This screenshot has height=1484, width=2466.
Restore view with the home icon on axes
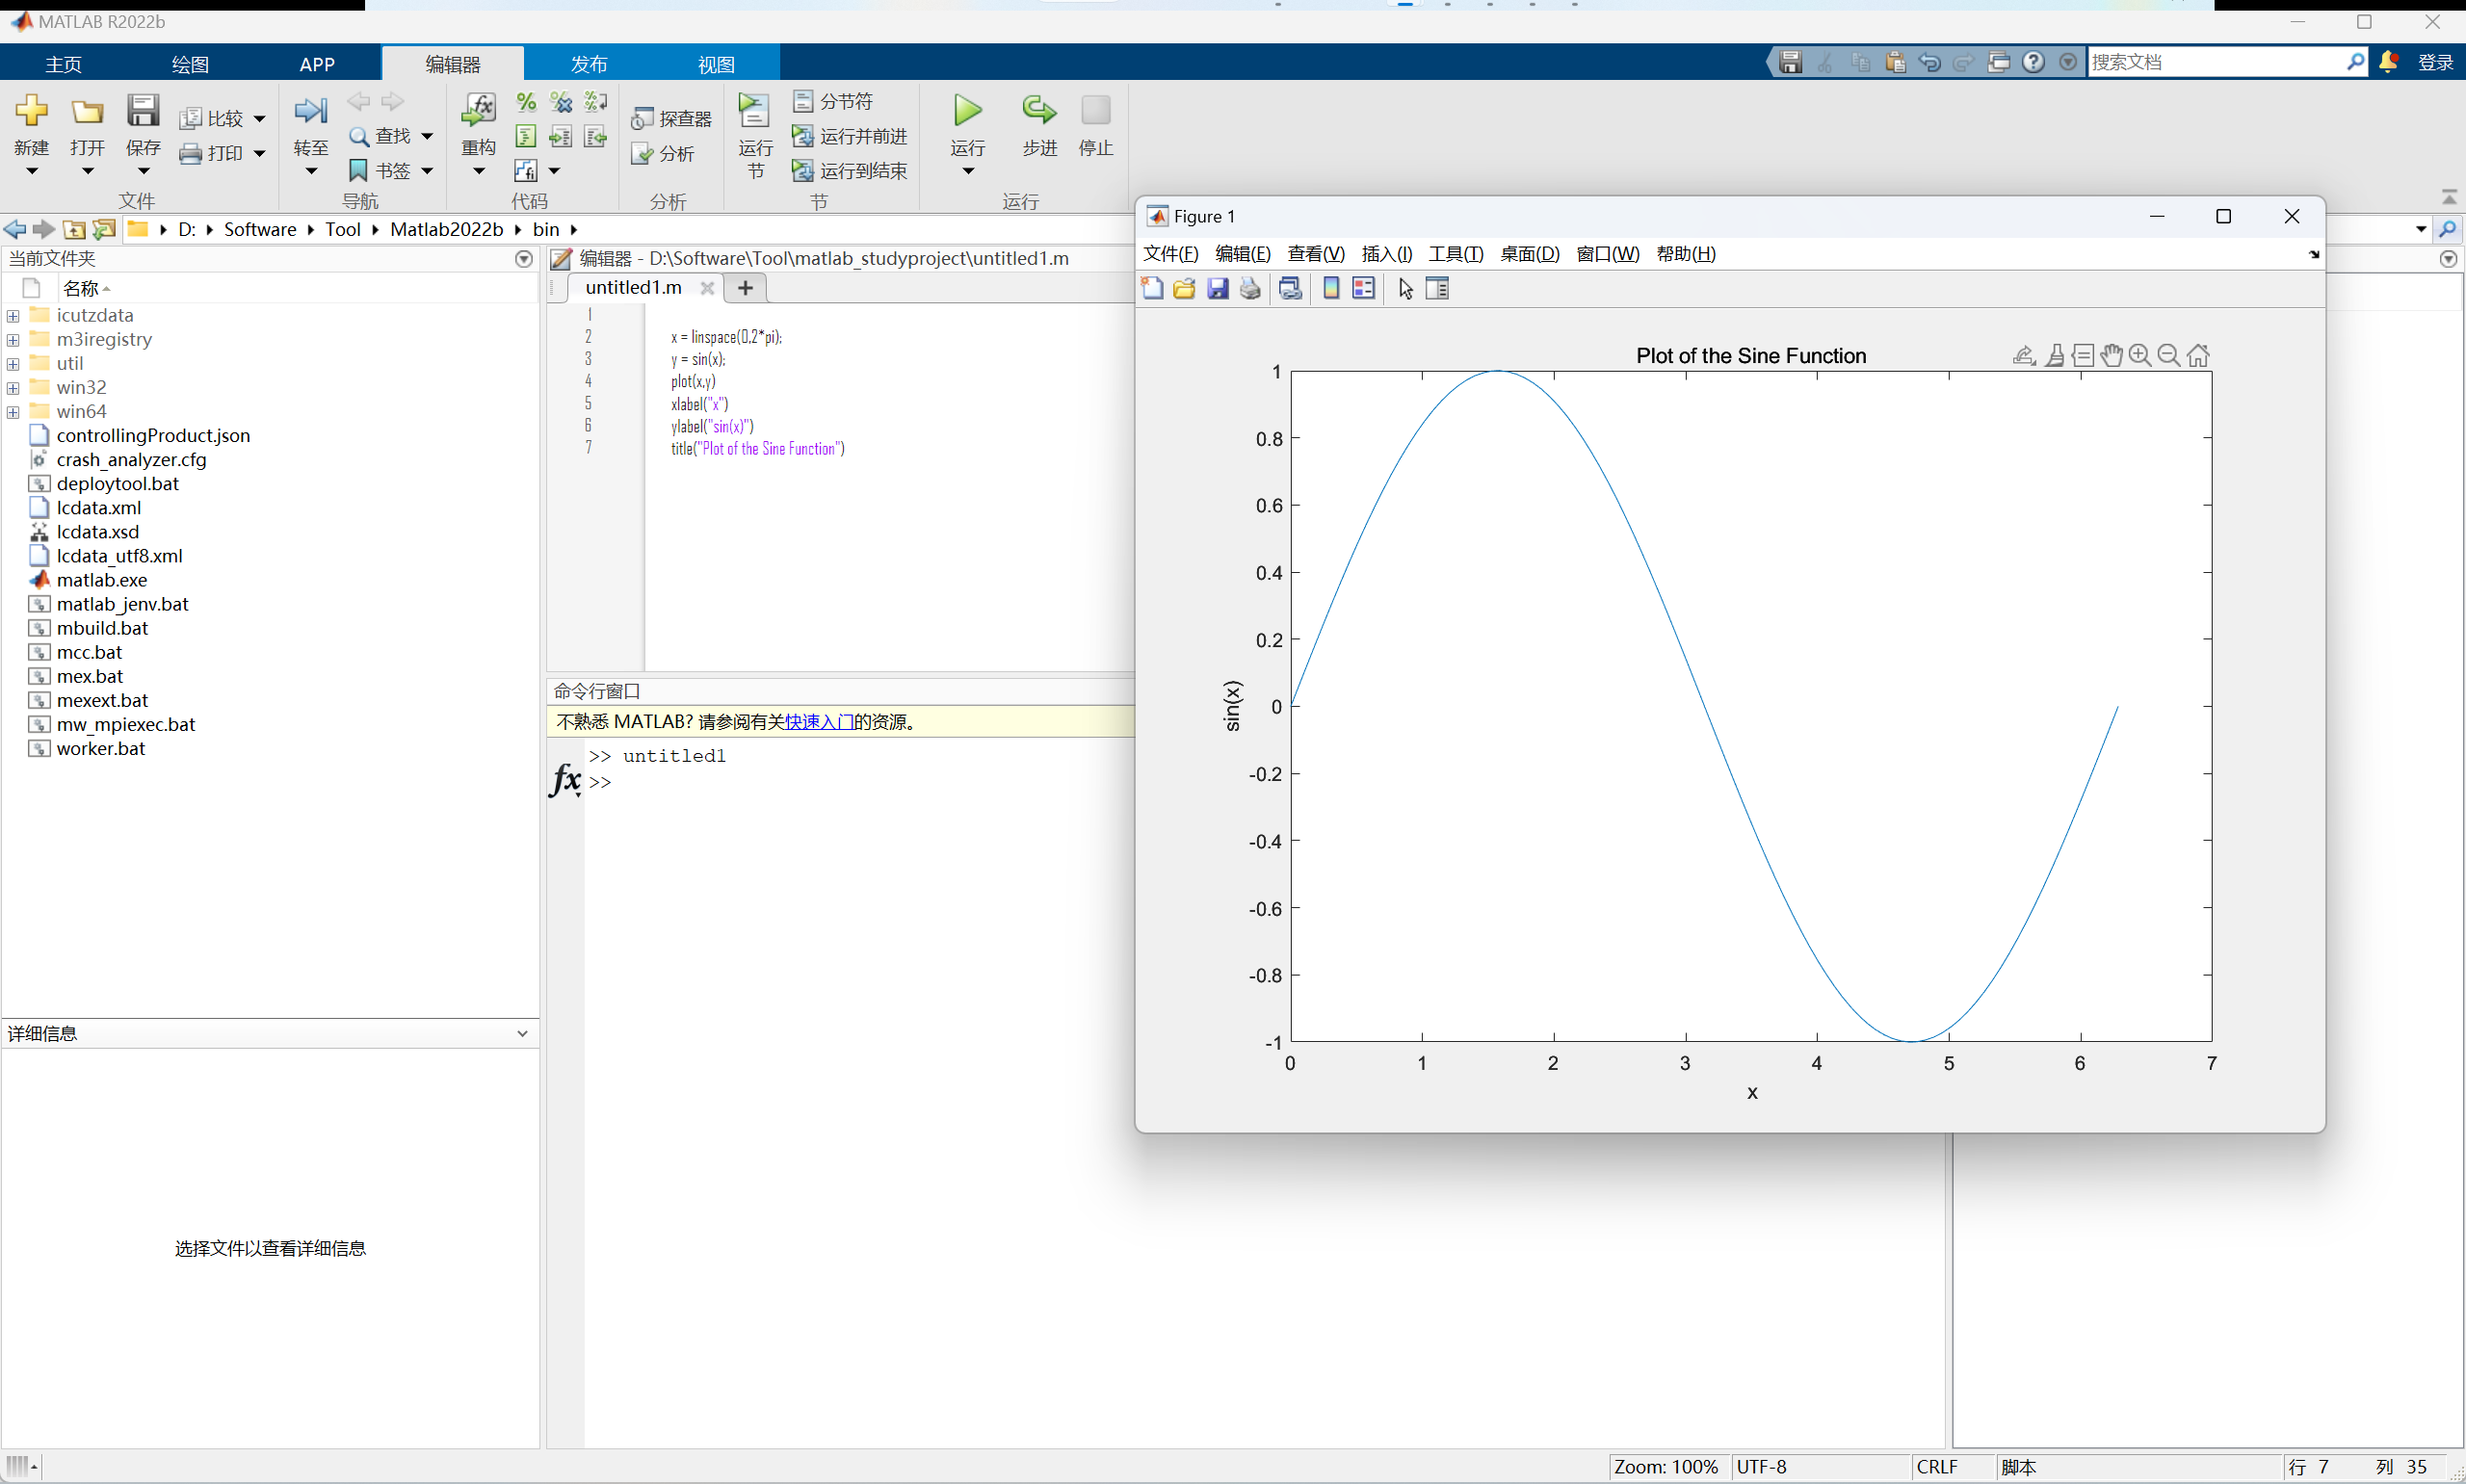click(2198, 355)
